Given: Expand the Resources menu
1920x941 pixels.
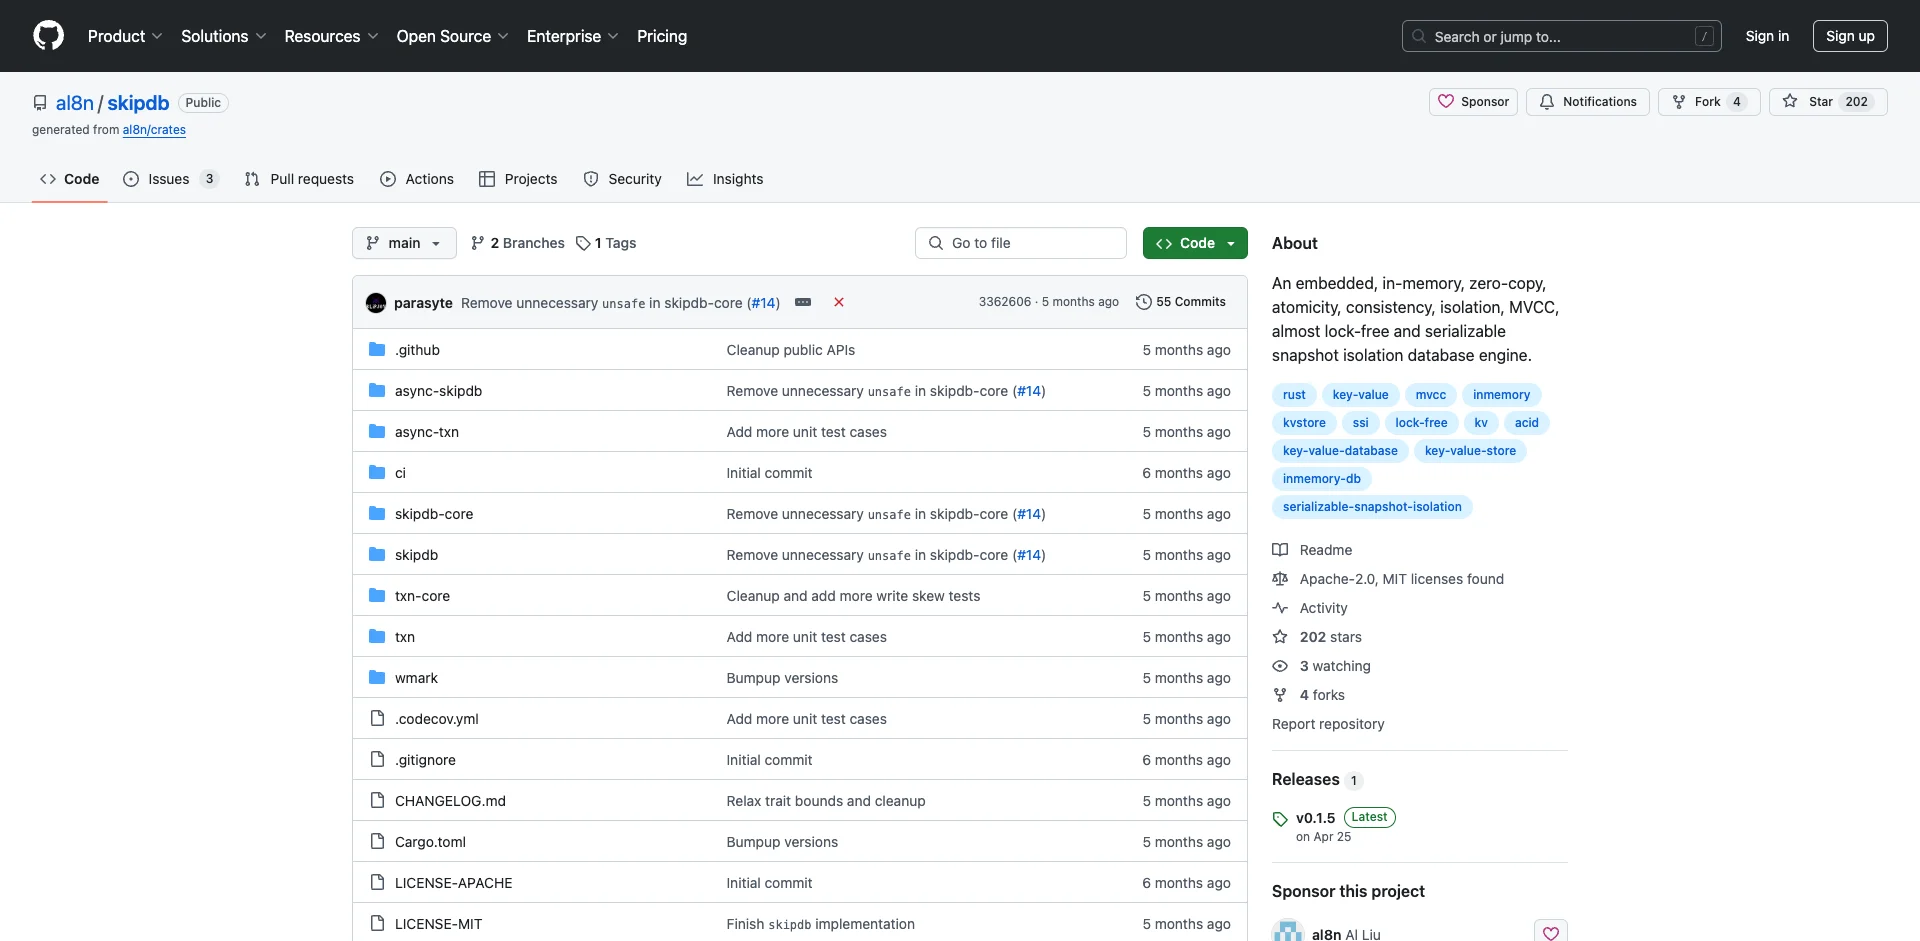Looking at the screenshot, I should point(331,36).
